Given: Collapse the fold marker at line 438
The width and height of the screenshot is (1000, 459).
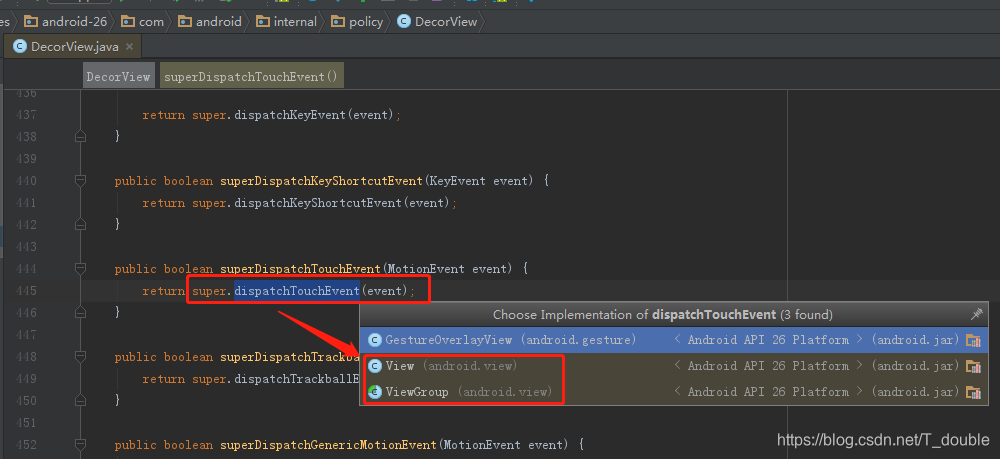Looking at the screenshot, I should (80, 136).
